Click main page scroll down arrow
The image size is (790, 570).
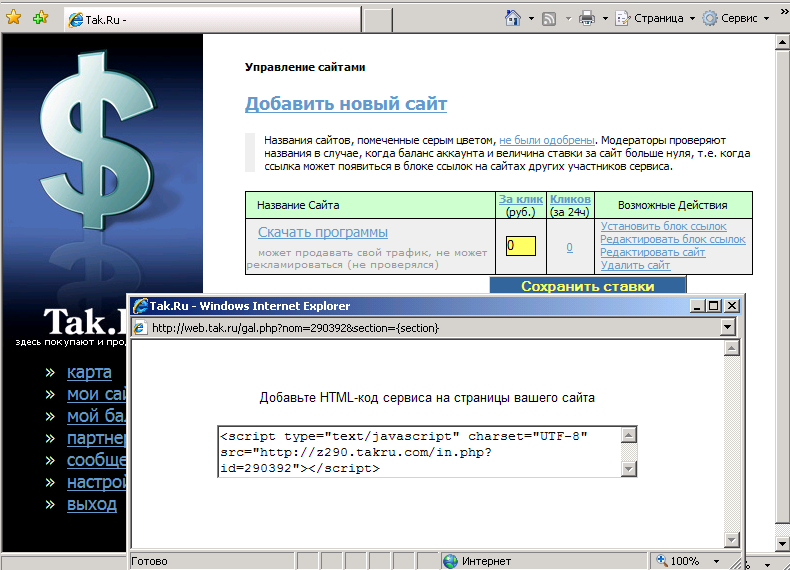(782, 544)
